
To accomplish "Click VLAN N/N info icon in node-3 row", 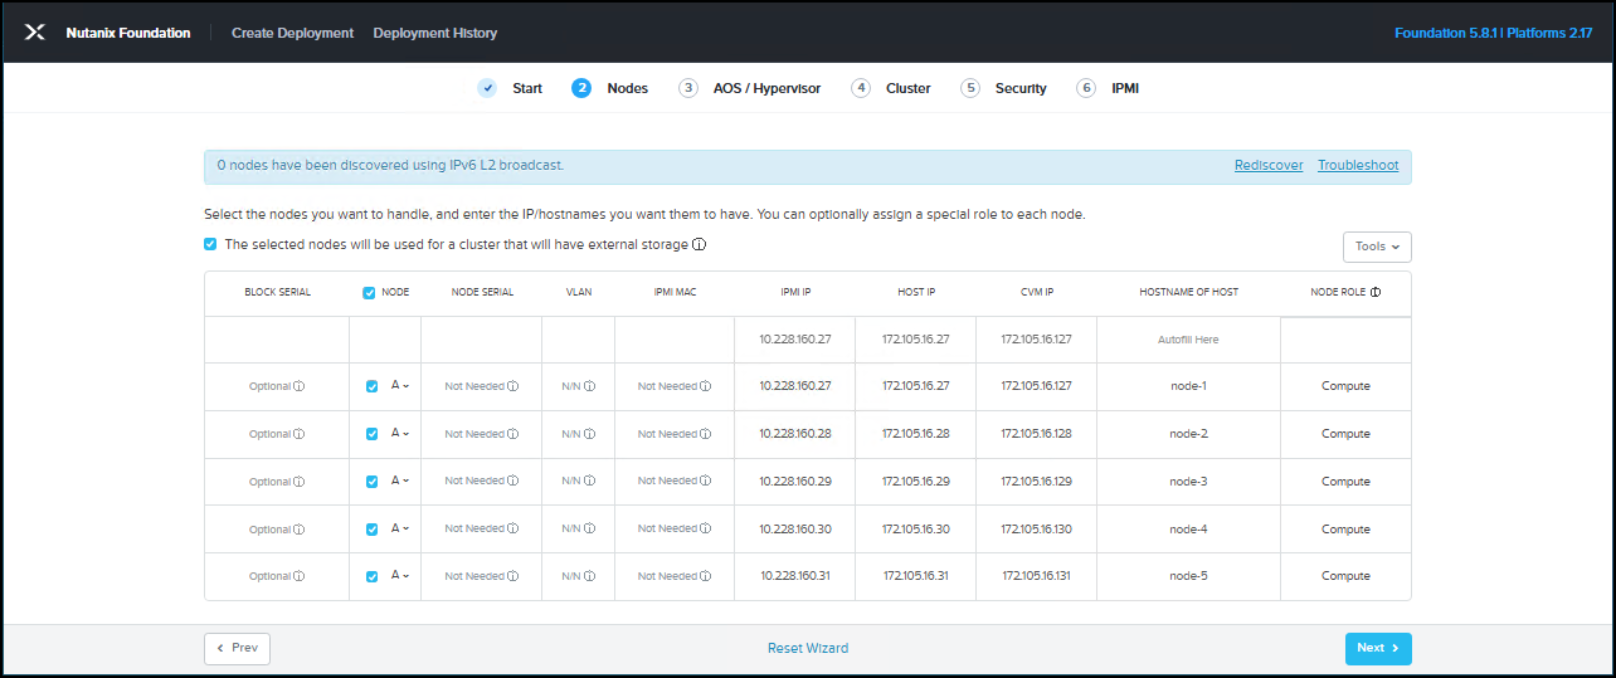I will (590, 481).
